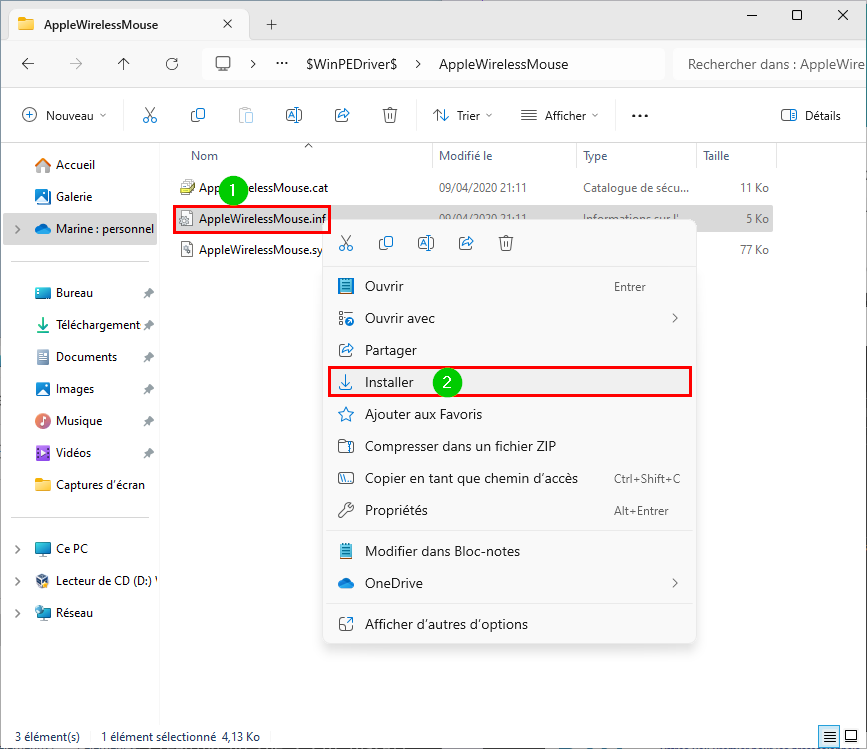
Task: Expand the Marine : personnel tree node
Action: coord(18,229)
